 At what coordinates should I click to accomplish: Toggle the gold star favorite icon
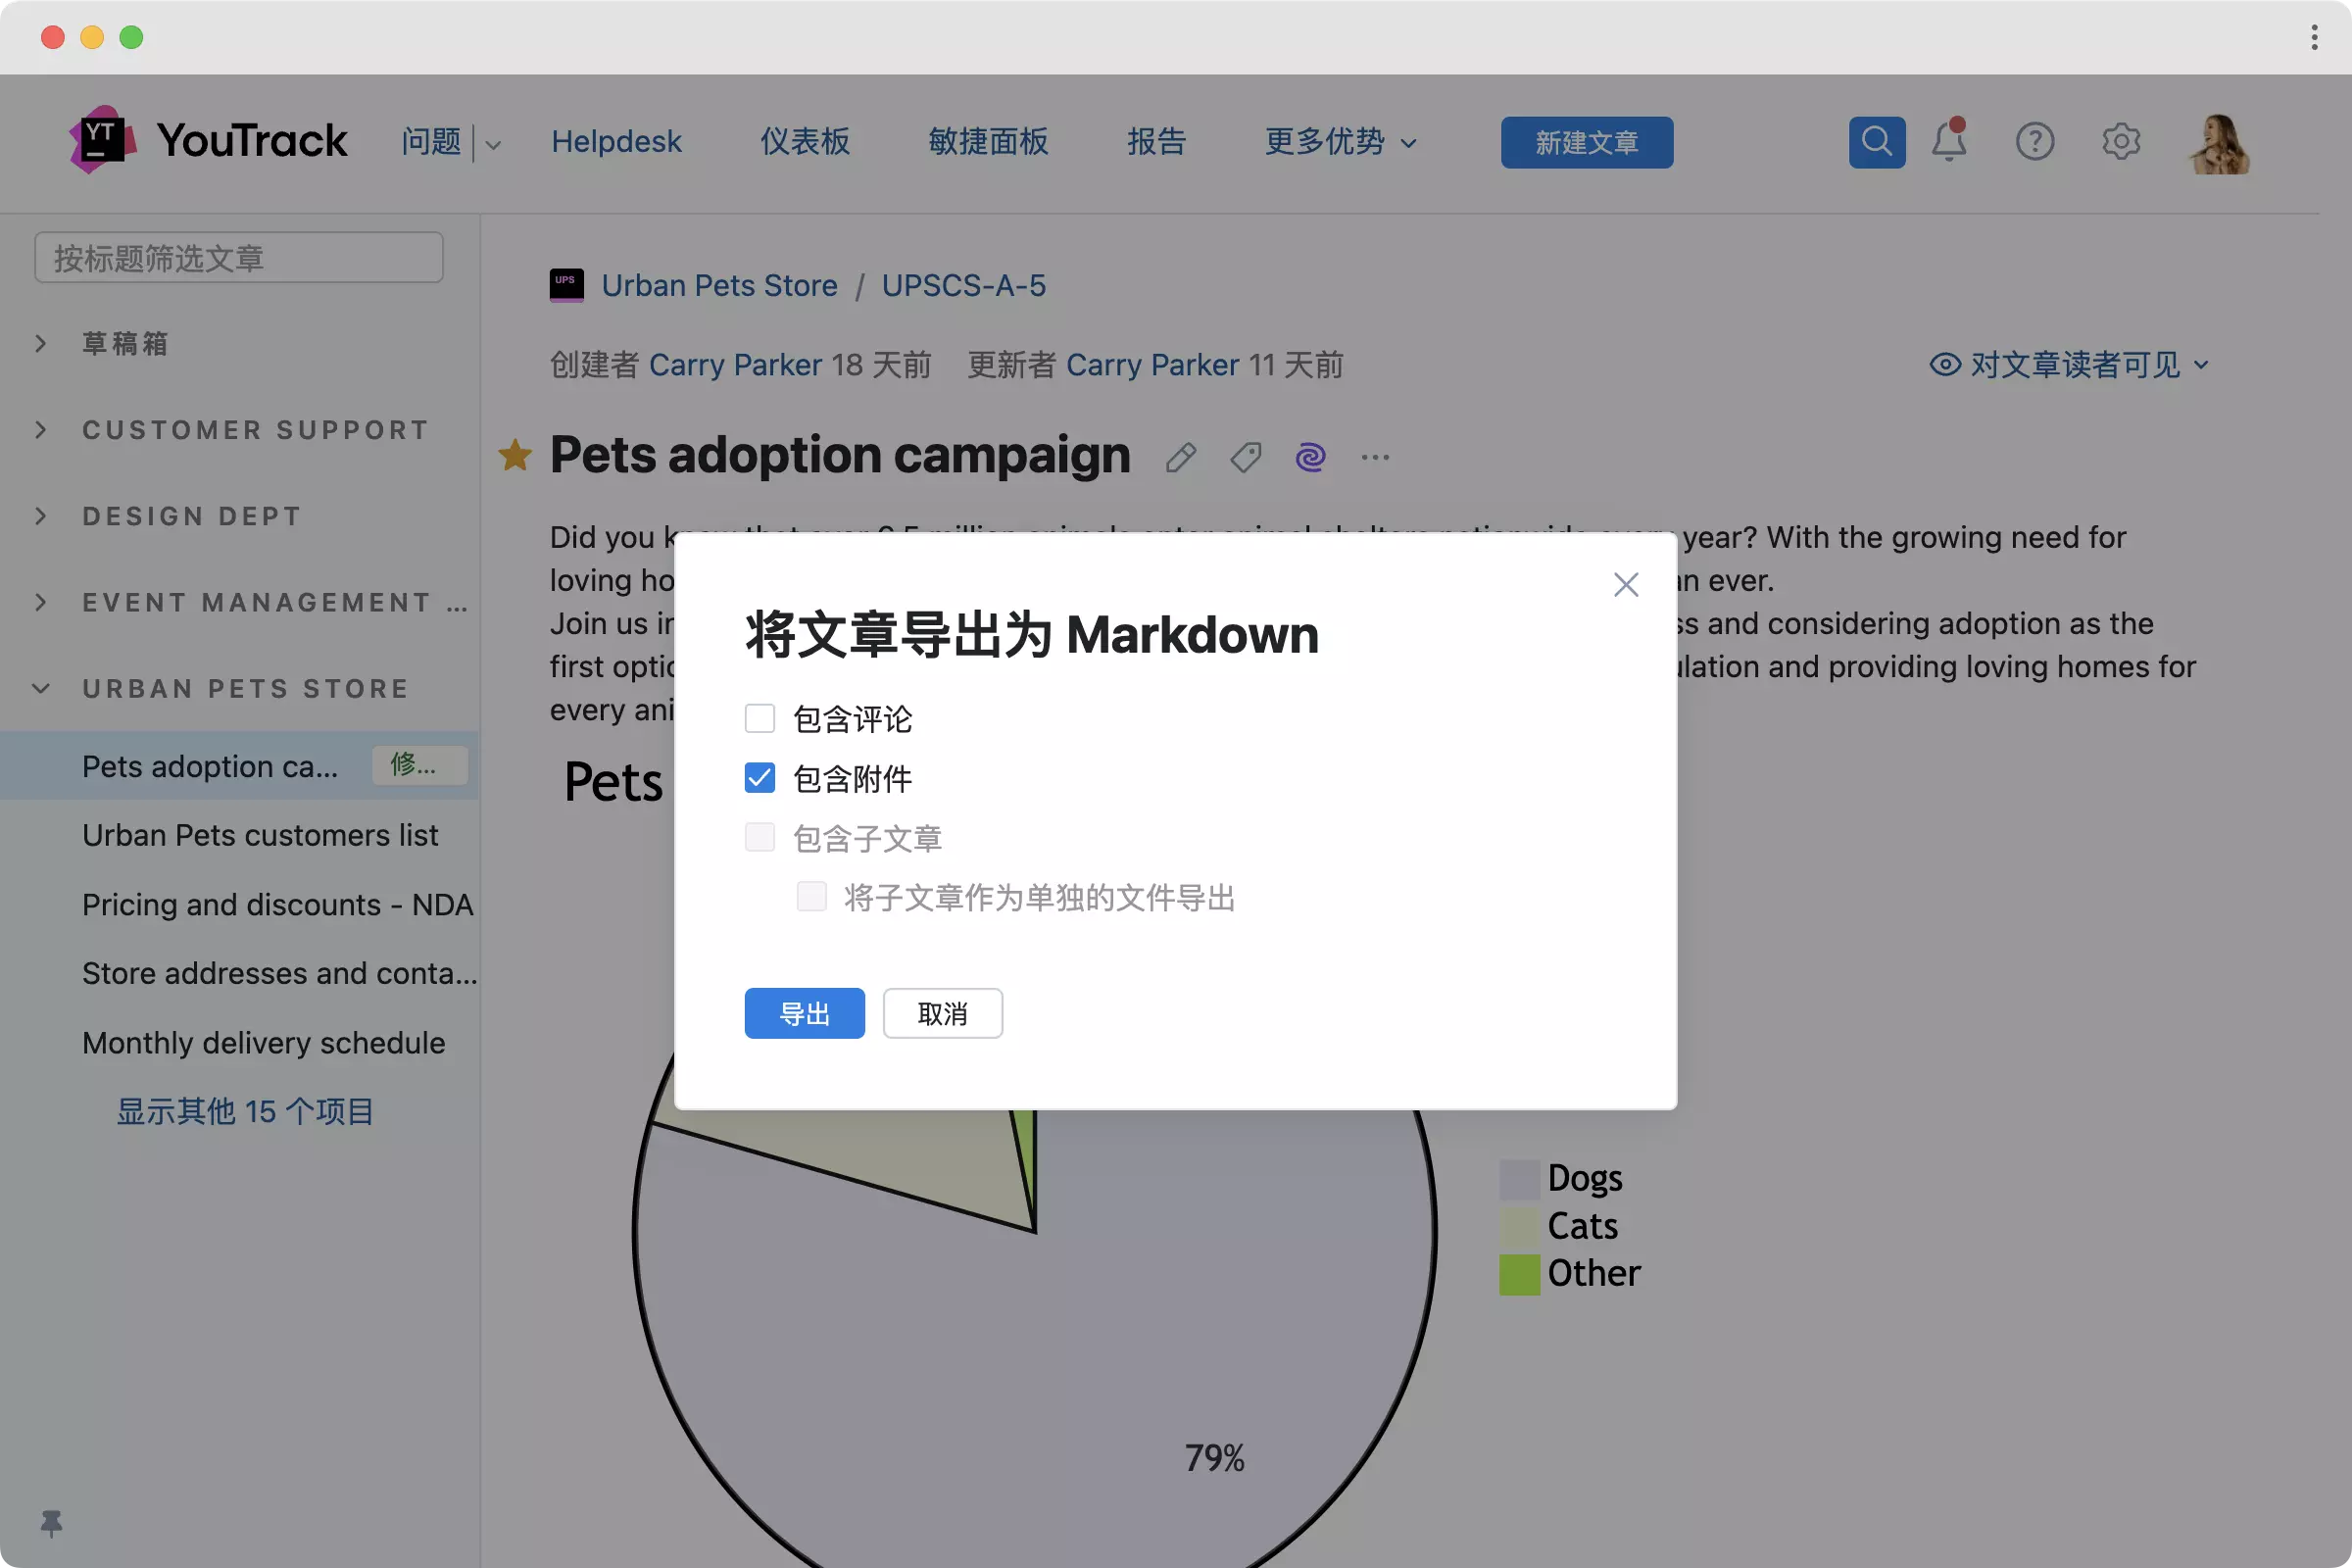click(515, 456)
